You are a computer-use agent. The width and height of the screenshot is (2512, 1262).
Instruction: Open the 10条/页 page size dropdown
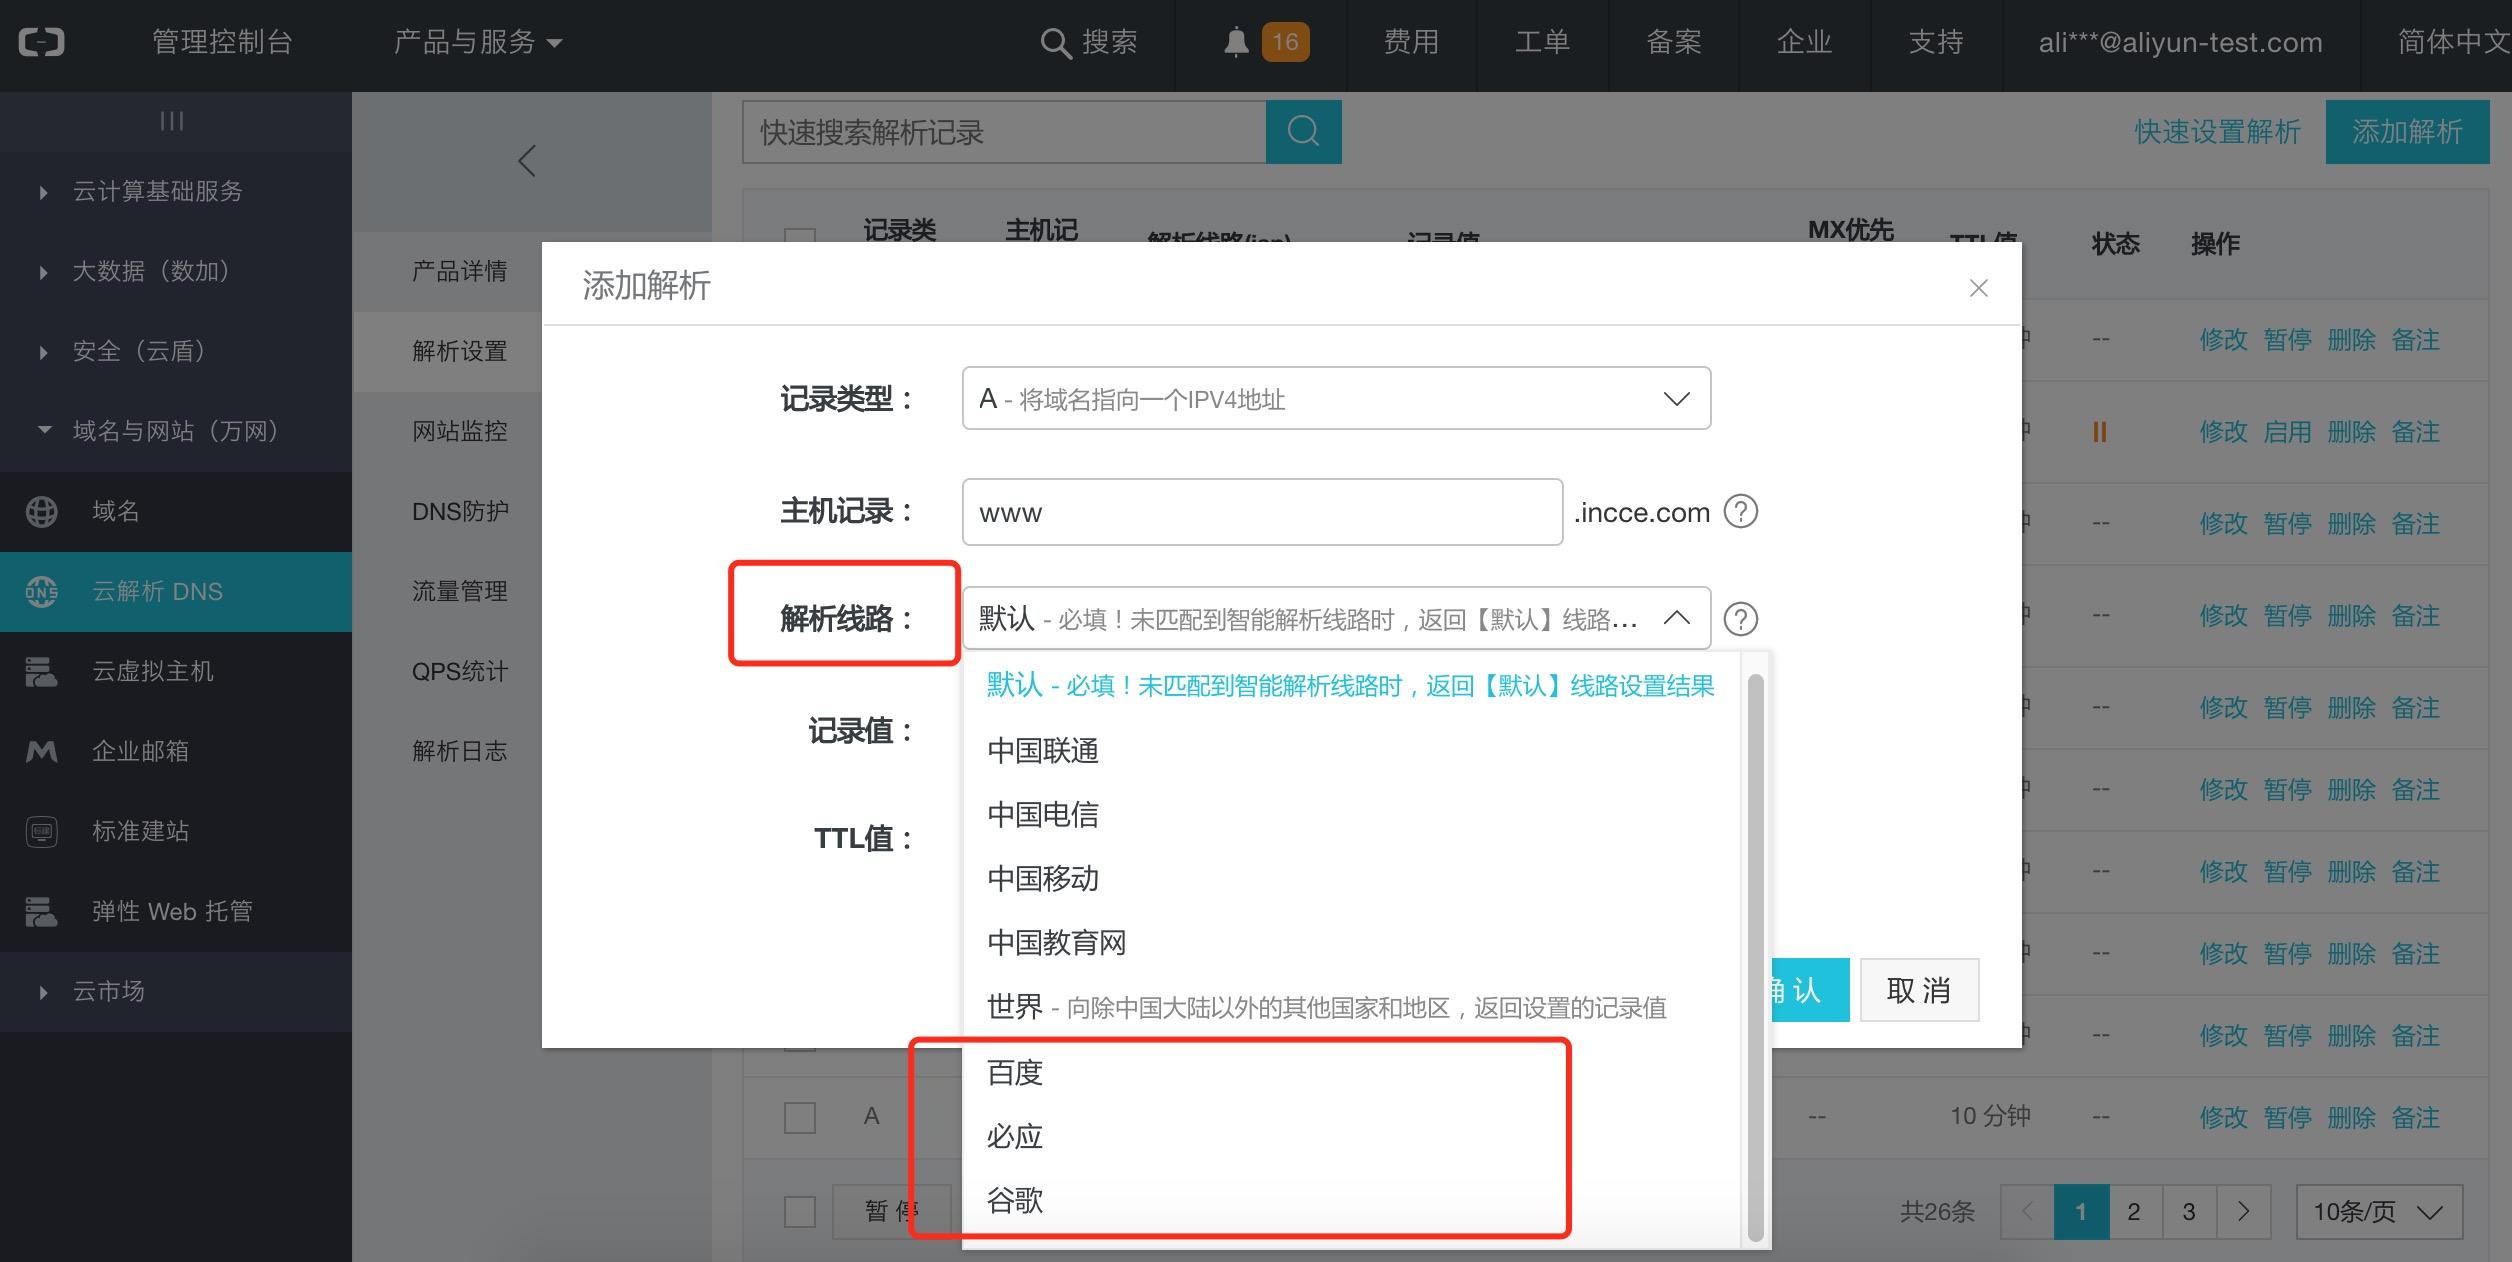coord(2379,1212)
